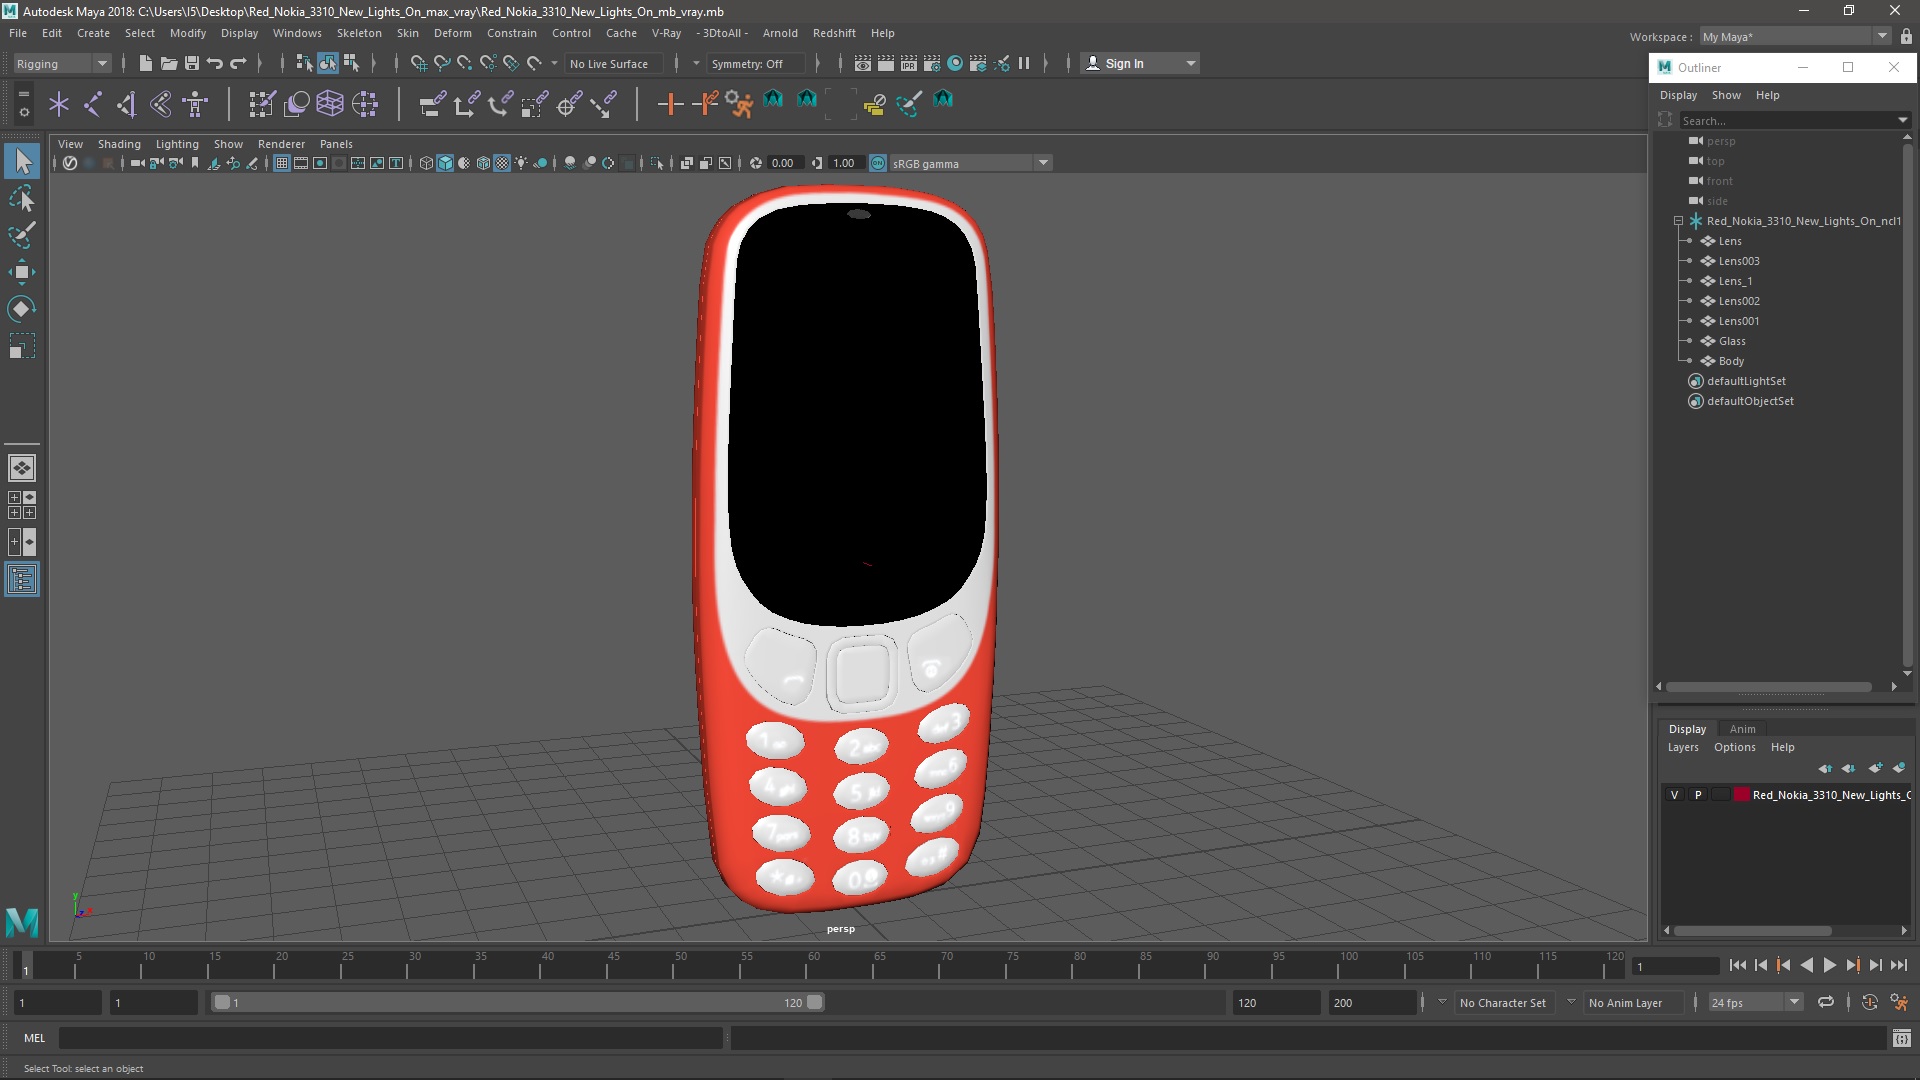Image resolution: width=1920 pixels, height=1080 pixels.
Task: Open the Rigging menu set dropdown
Action: coord(62,63)
